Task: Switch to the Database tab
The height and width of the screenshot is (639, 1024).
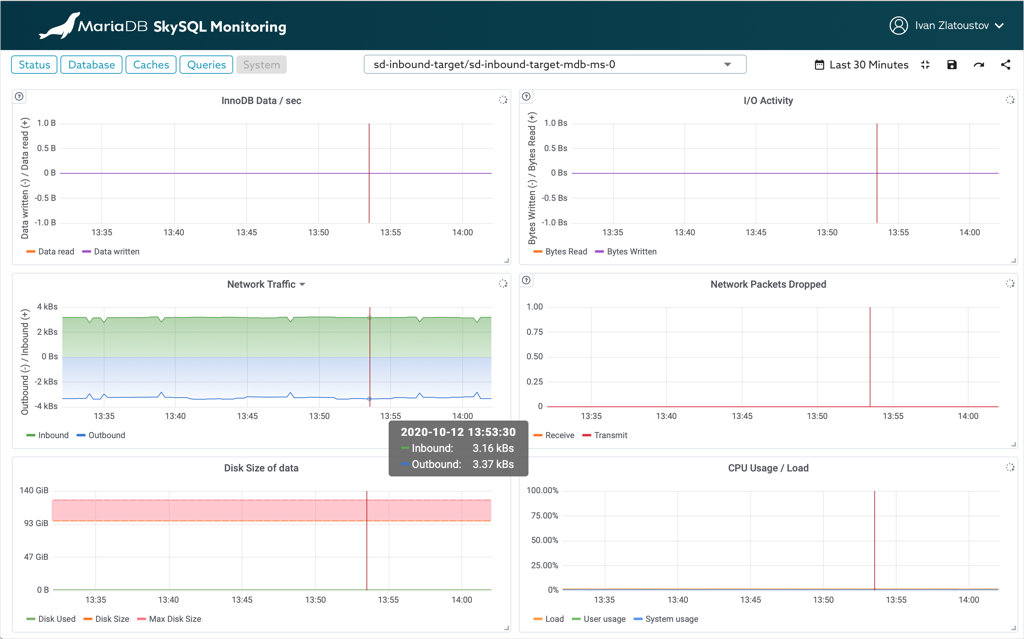Action: [91, 65]
